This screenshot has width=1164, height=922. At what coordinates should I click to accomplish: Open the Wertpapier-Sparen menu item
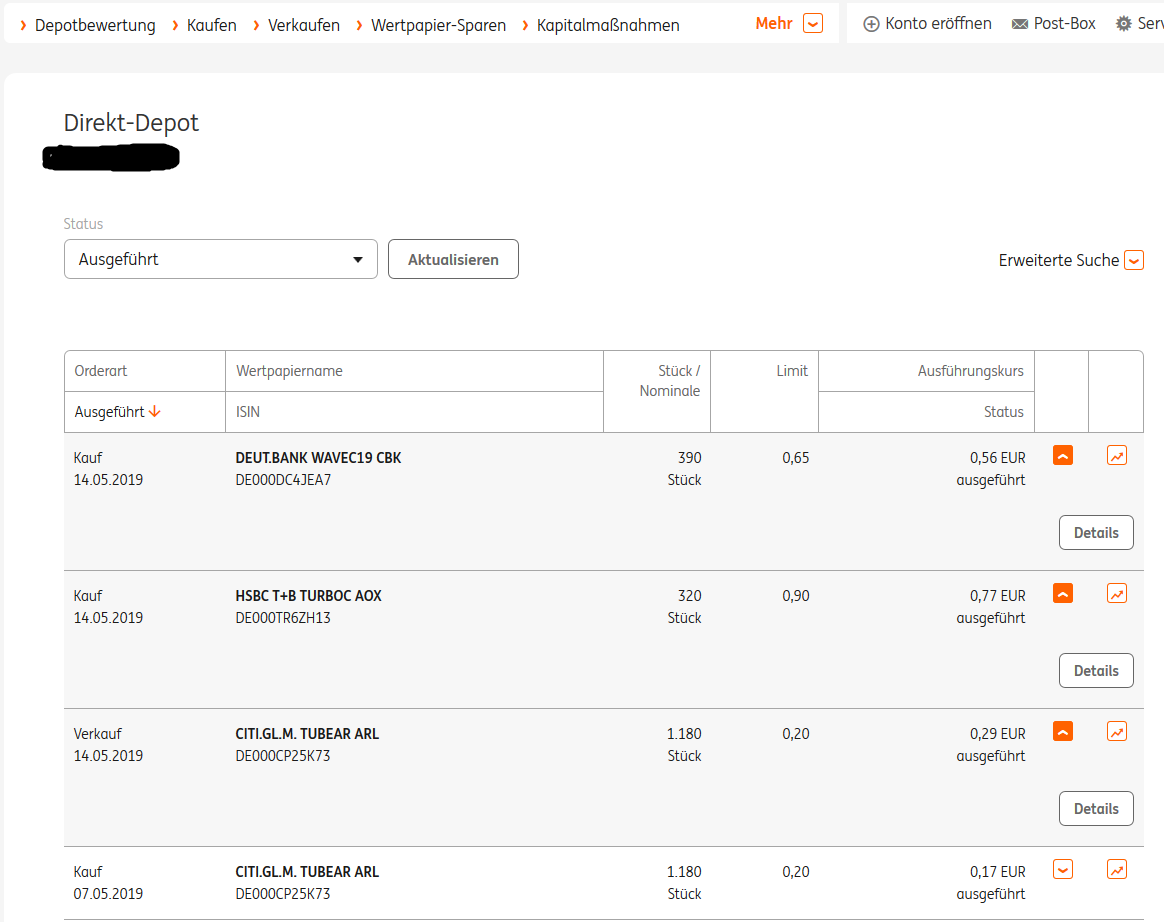438,25
